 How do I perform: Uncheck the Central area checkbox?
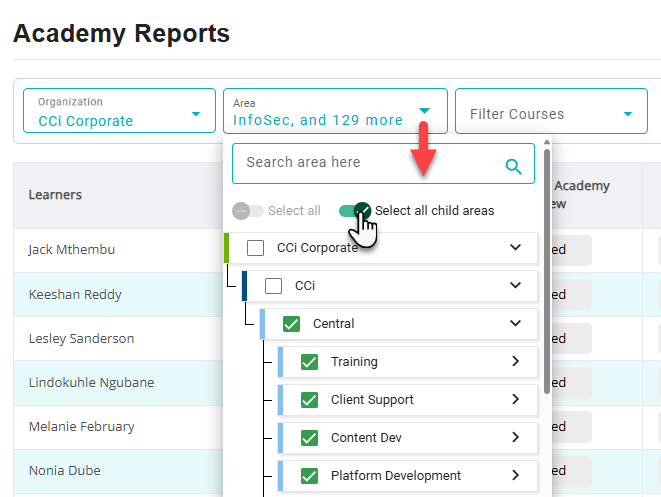[x=292, y=324]
